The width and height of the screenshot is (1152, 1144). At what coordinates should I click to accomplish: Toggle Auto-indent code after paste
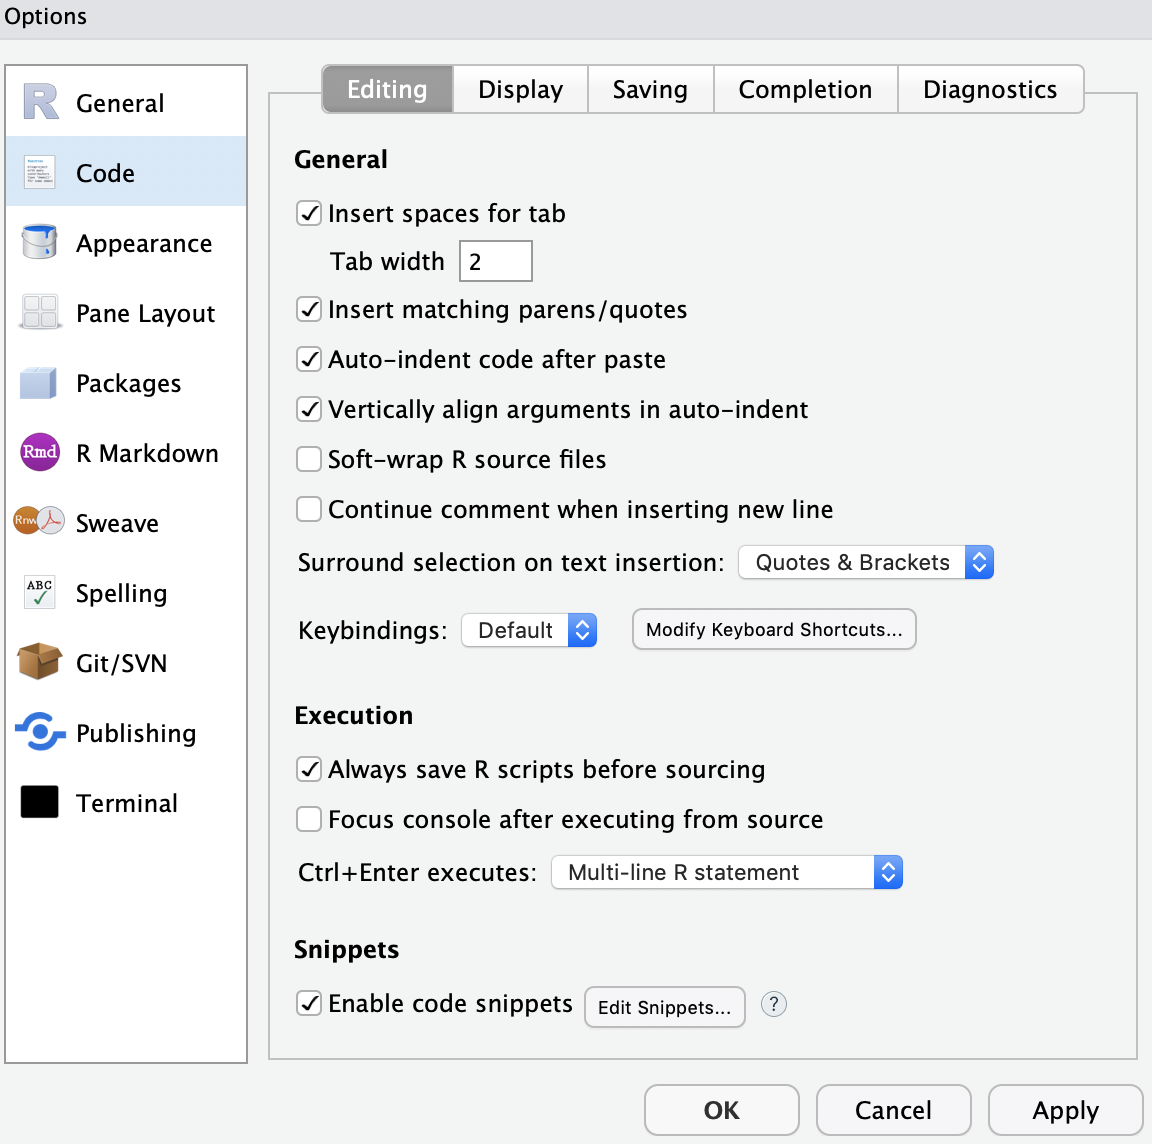coord(309,359)
